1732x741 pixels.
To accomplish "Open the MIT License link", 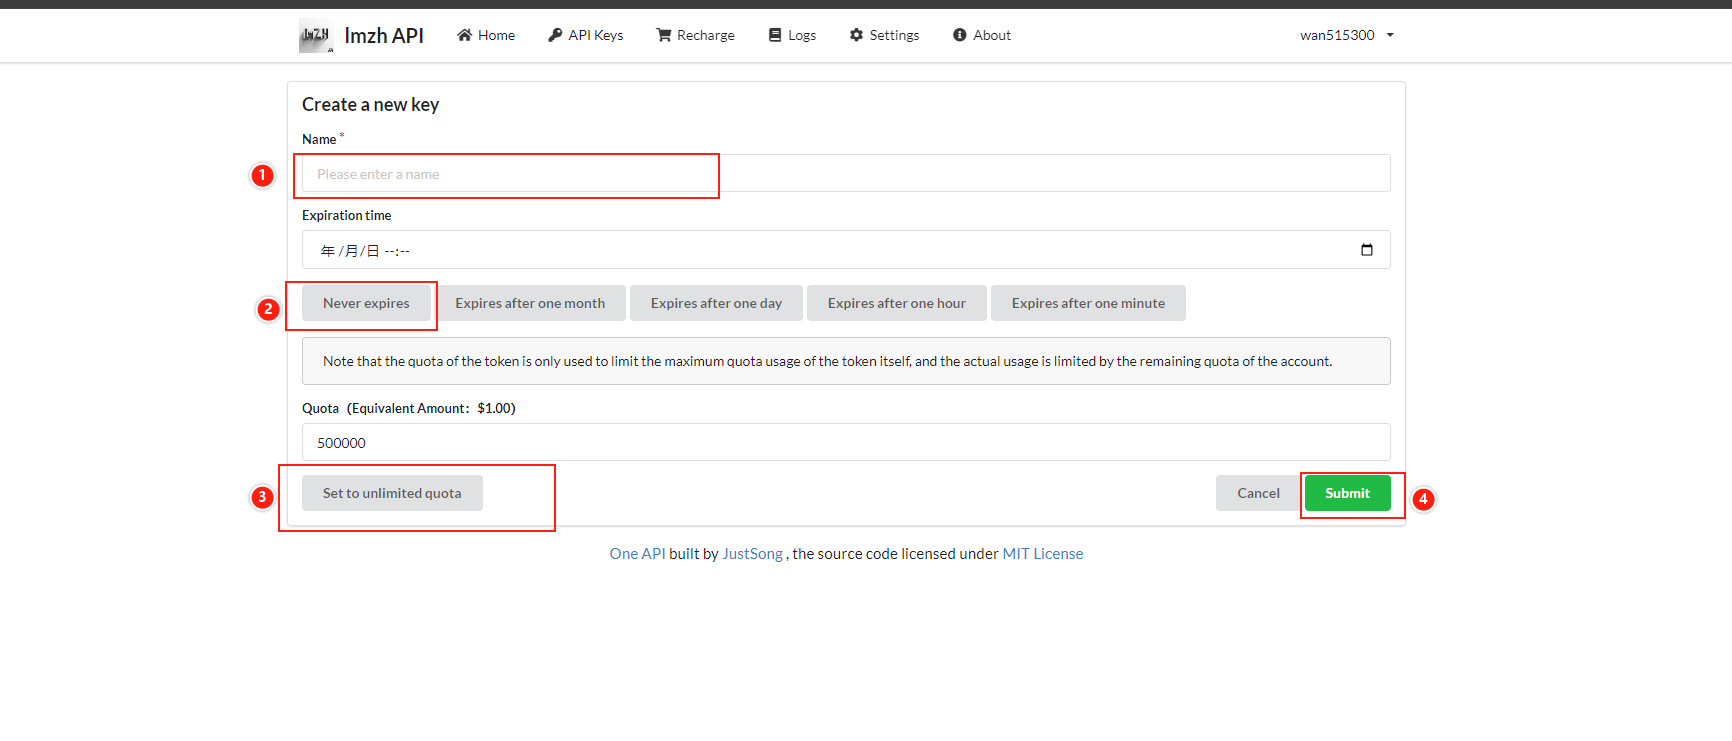I will (x=1042, y=554).
